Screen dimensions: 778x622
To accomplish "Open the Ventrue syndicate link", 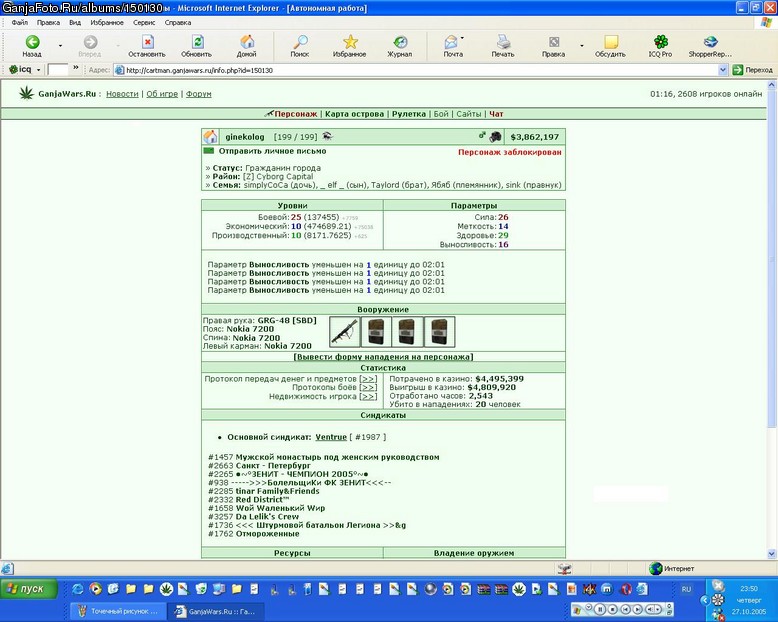I will (x=331, y=437).
